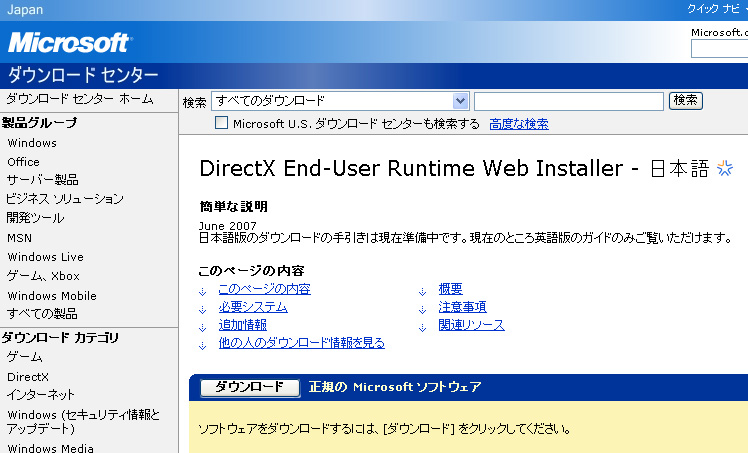Jump to 関連リソース section
Image resolution: width=748 pixels, height=453 pixels.
(471, 325)
